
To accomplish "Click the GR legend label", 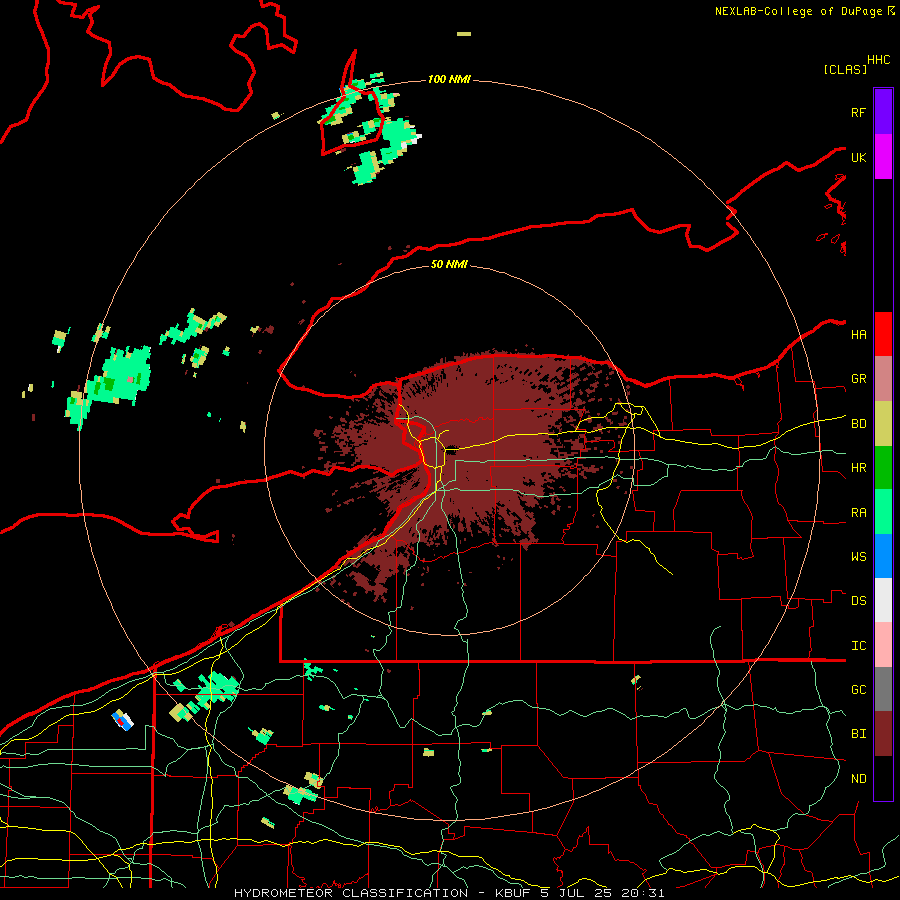I will [858, 379].
